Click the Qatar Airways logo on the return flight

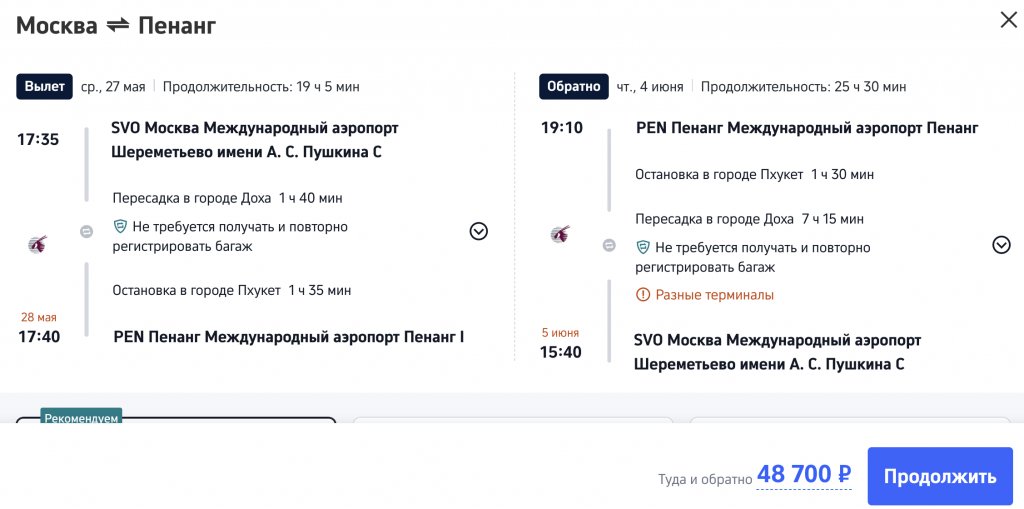click(x=560, y=235)
